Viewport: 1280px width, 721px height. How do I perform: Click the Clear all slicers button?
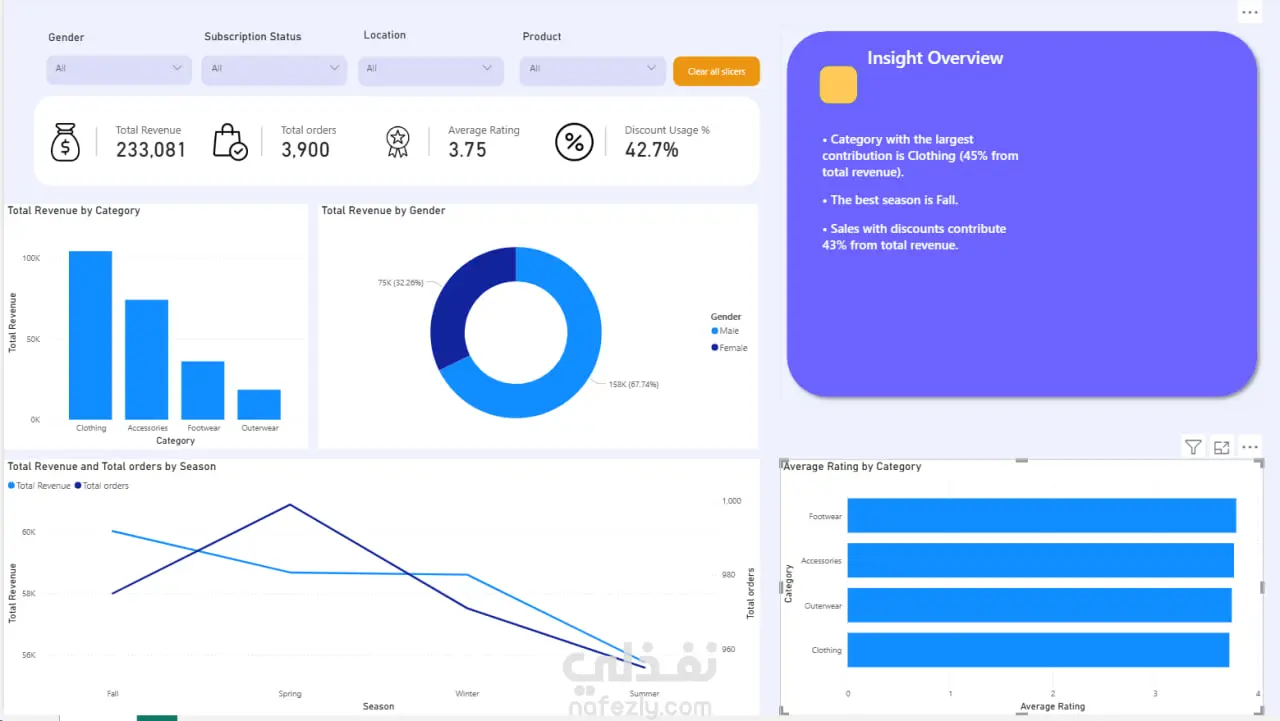pos(716,71)
